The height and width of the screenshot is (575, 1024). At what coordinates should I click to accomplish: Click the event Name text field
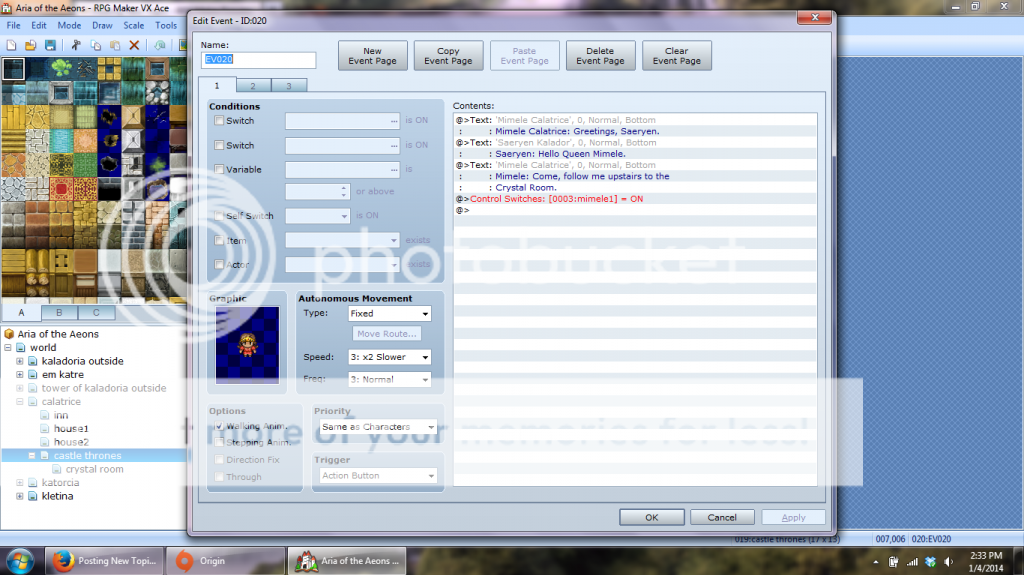point(258,60)
